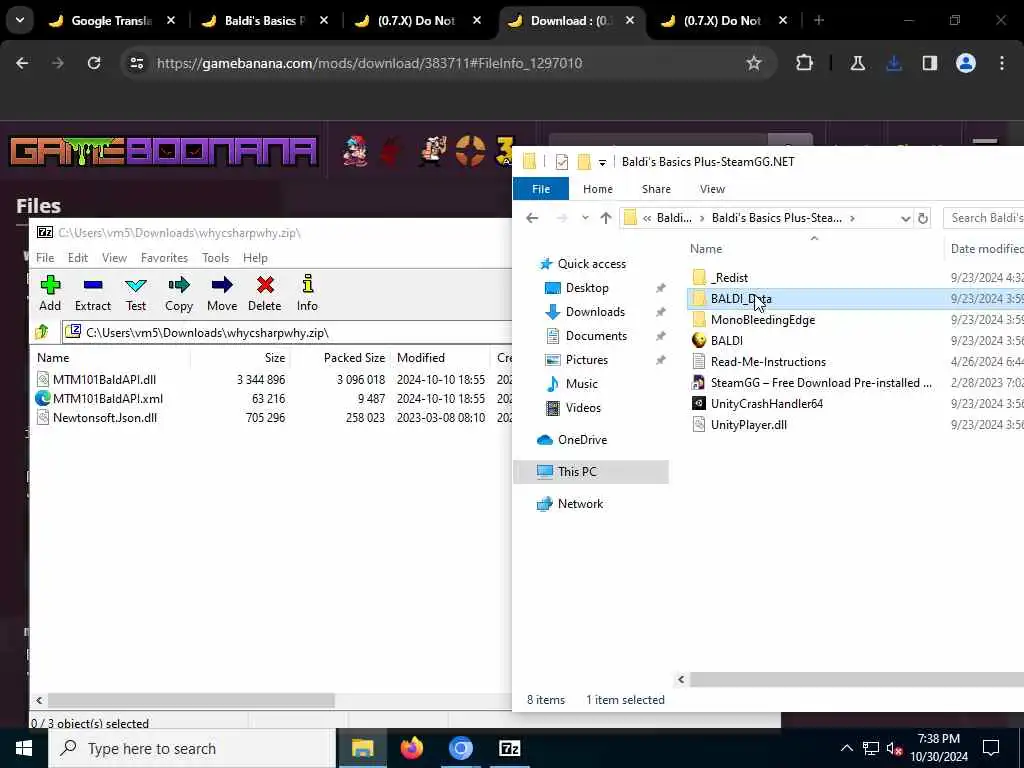Open the File menu in 7-Zip

tap(45, 258)
